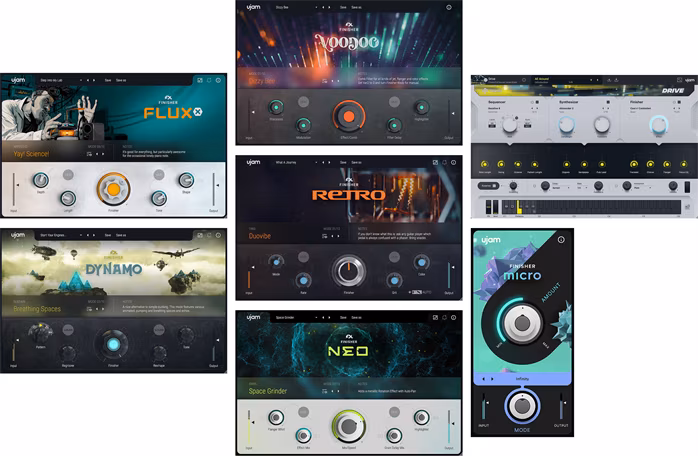Image resolution: width=698 pixels, height=456 pixels.
Task: Go to previous mode in Finisher Micro
Action: click(484, 379)
